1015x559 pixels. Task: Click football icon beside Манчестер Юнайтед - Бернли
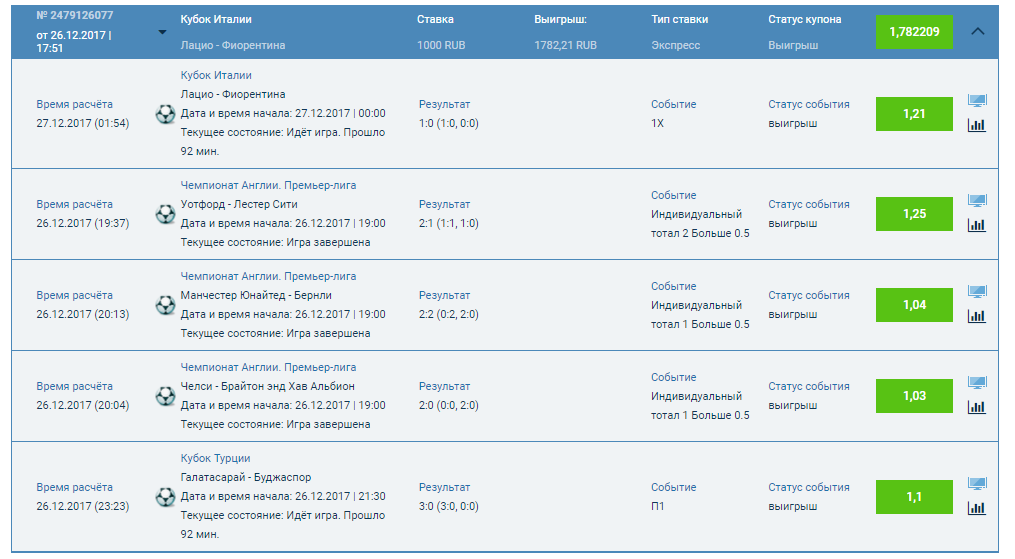(x=166, y=305)
